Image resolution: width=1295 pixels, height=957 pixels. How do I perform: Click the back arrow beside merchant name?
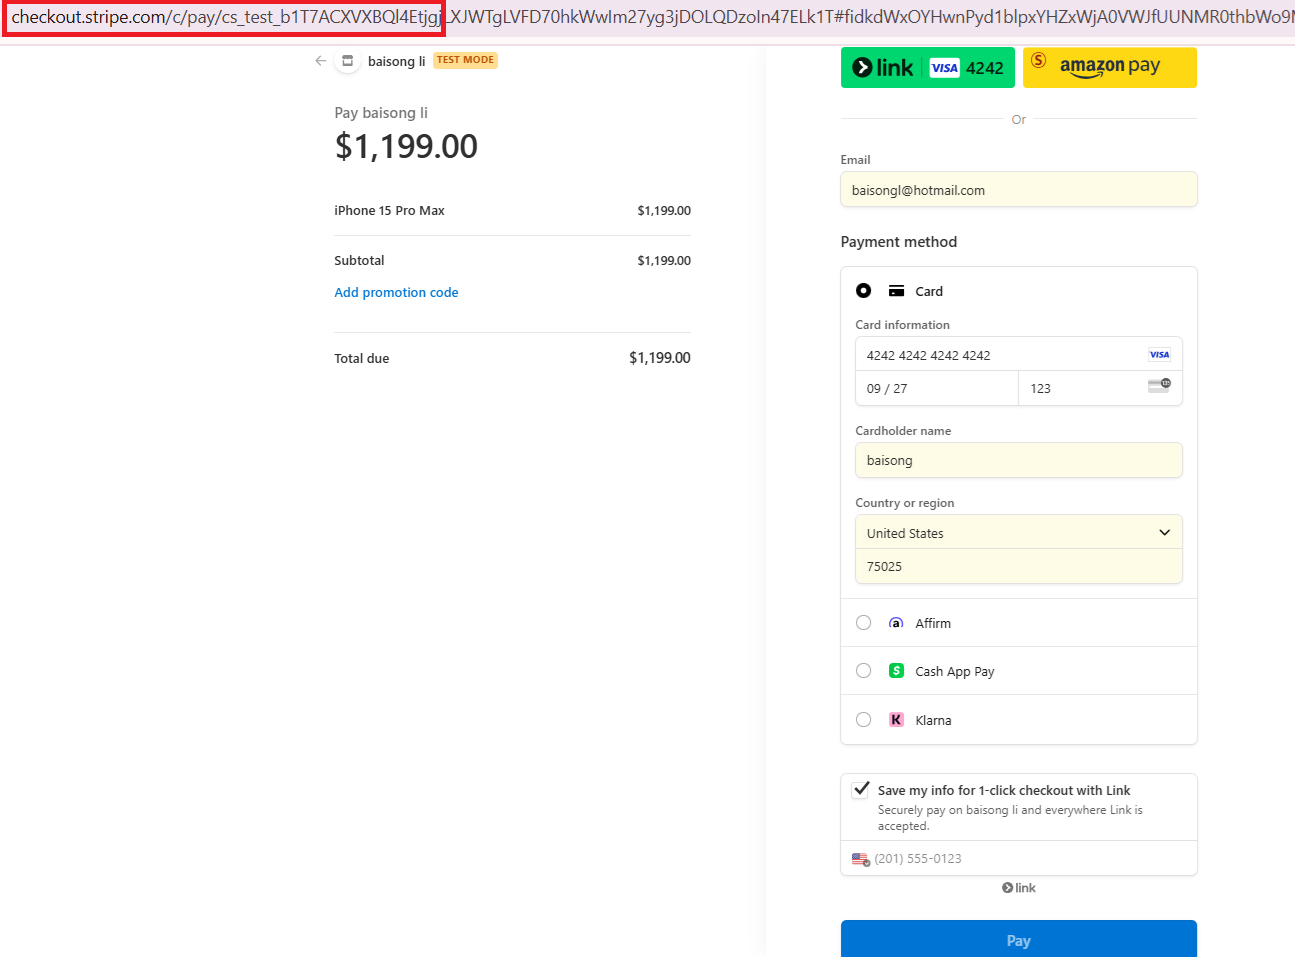point(320,61)
